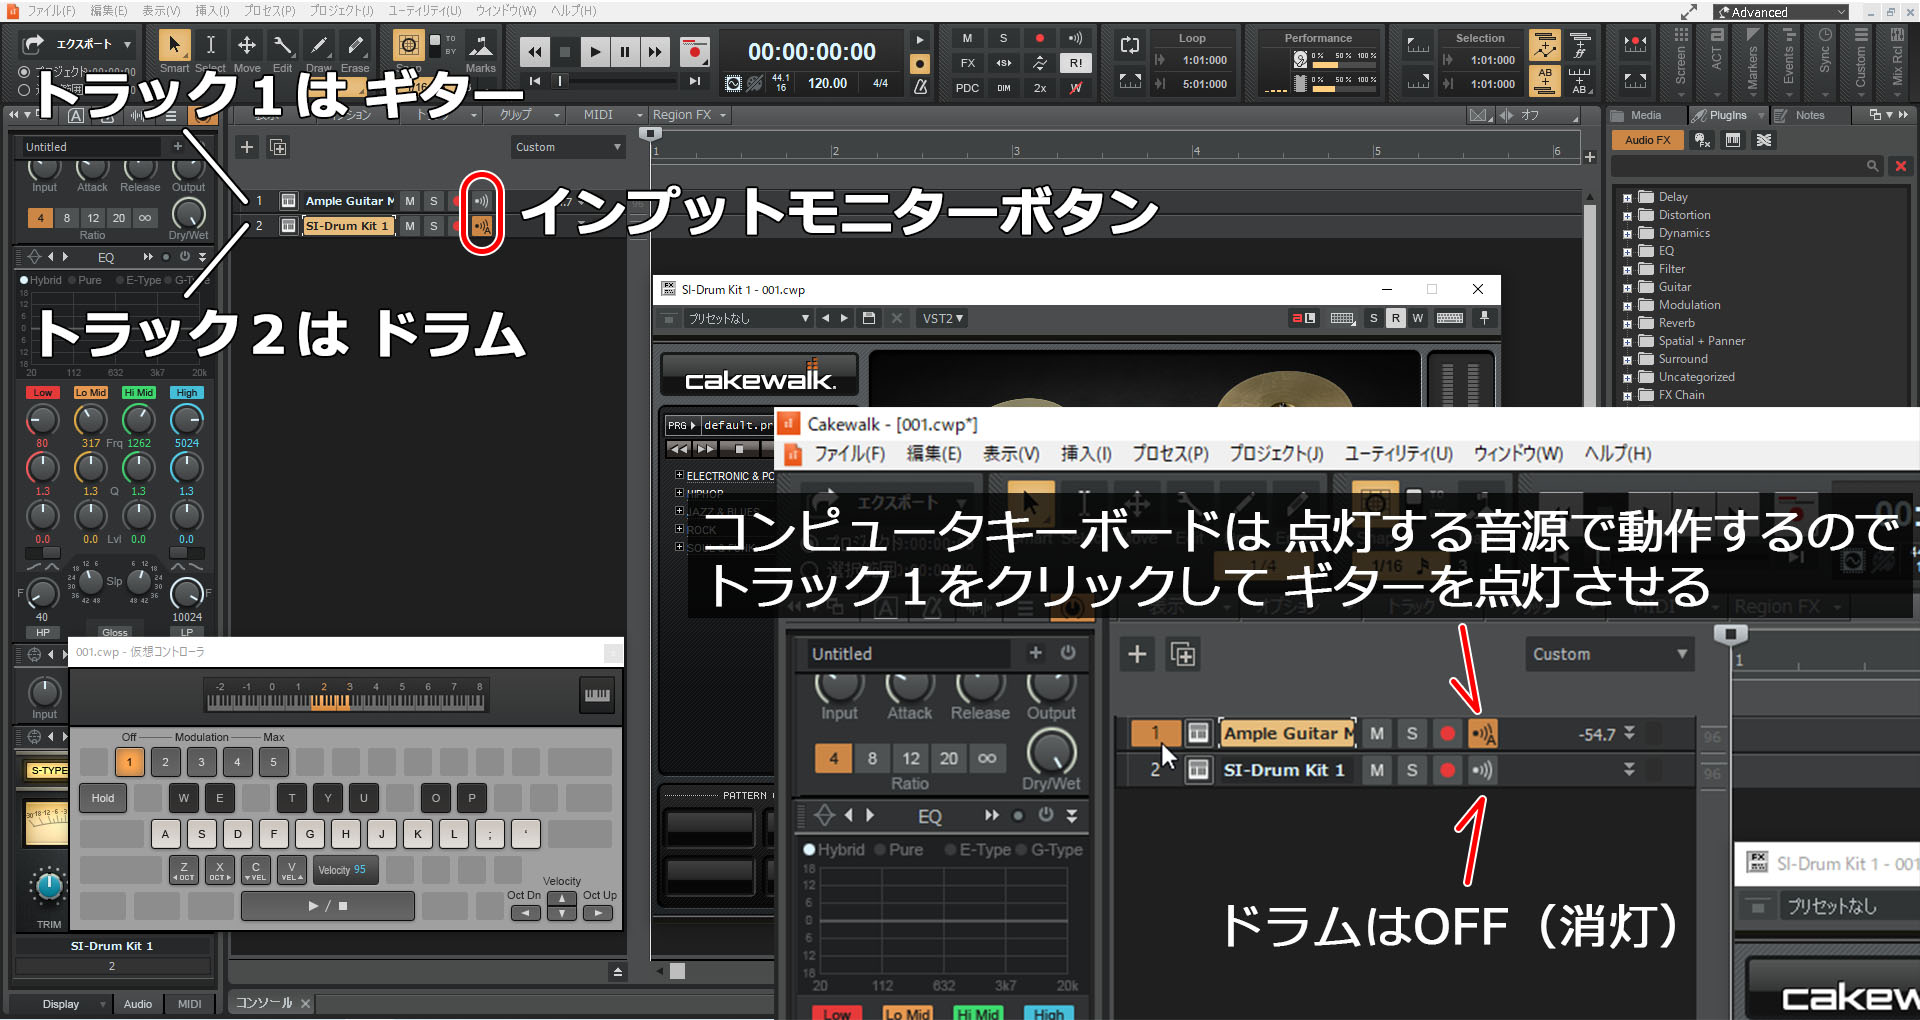Image resolution: width=1920 pixels, height=1020 pixels.
Task: Toggle the metronome on
Action: [920, 89]
